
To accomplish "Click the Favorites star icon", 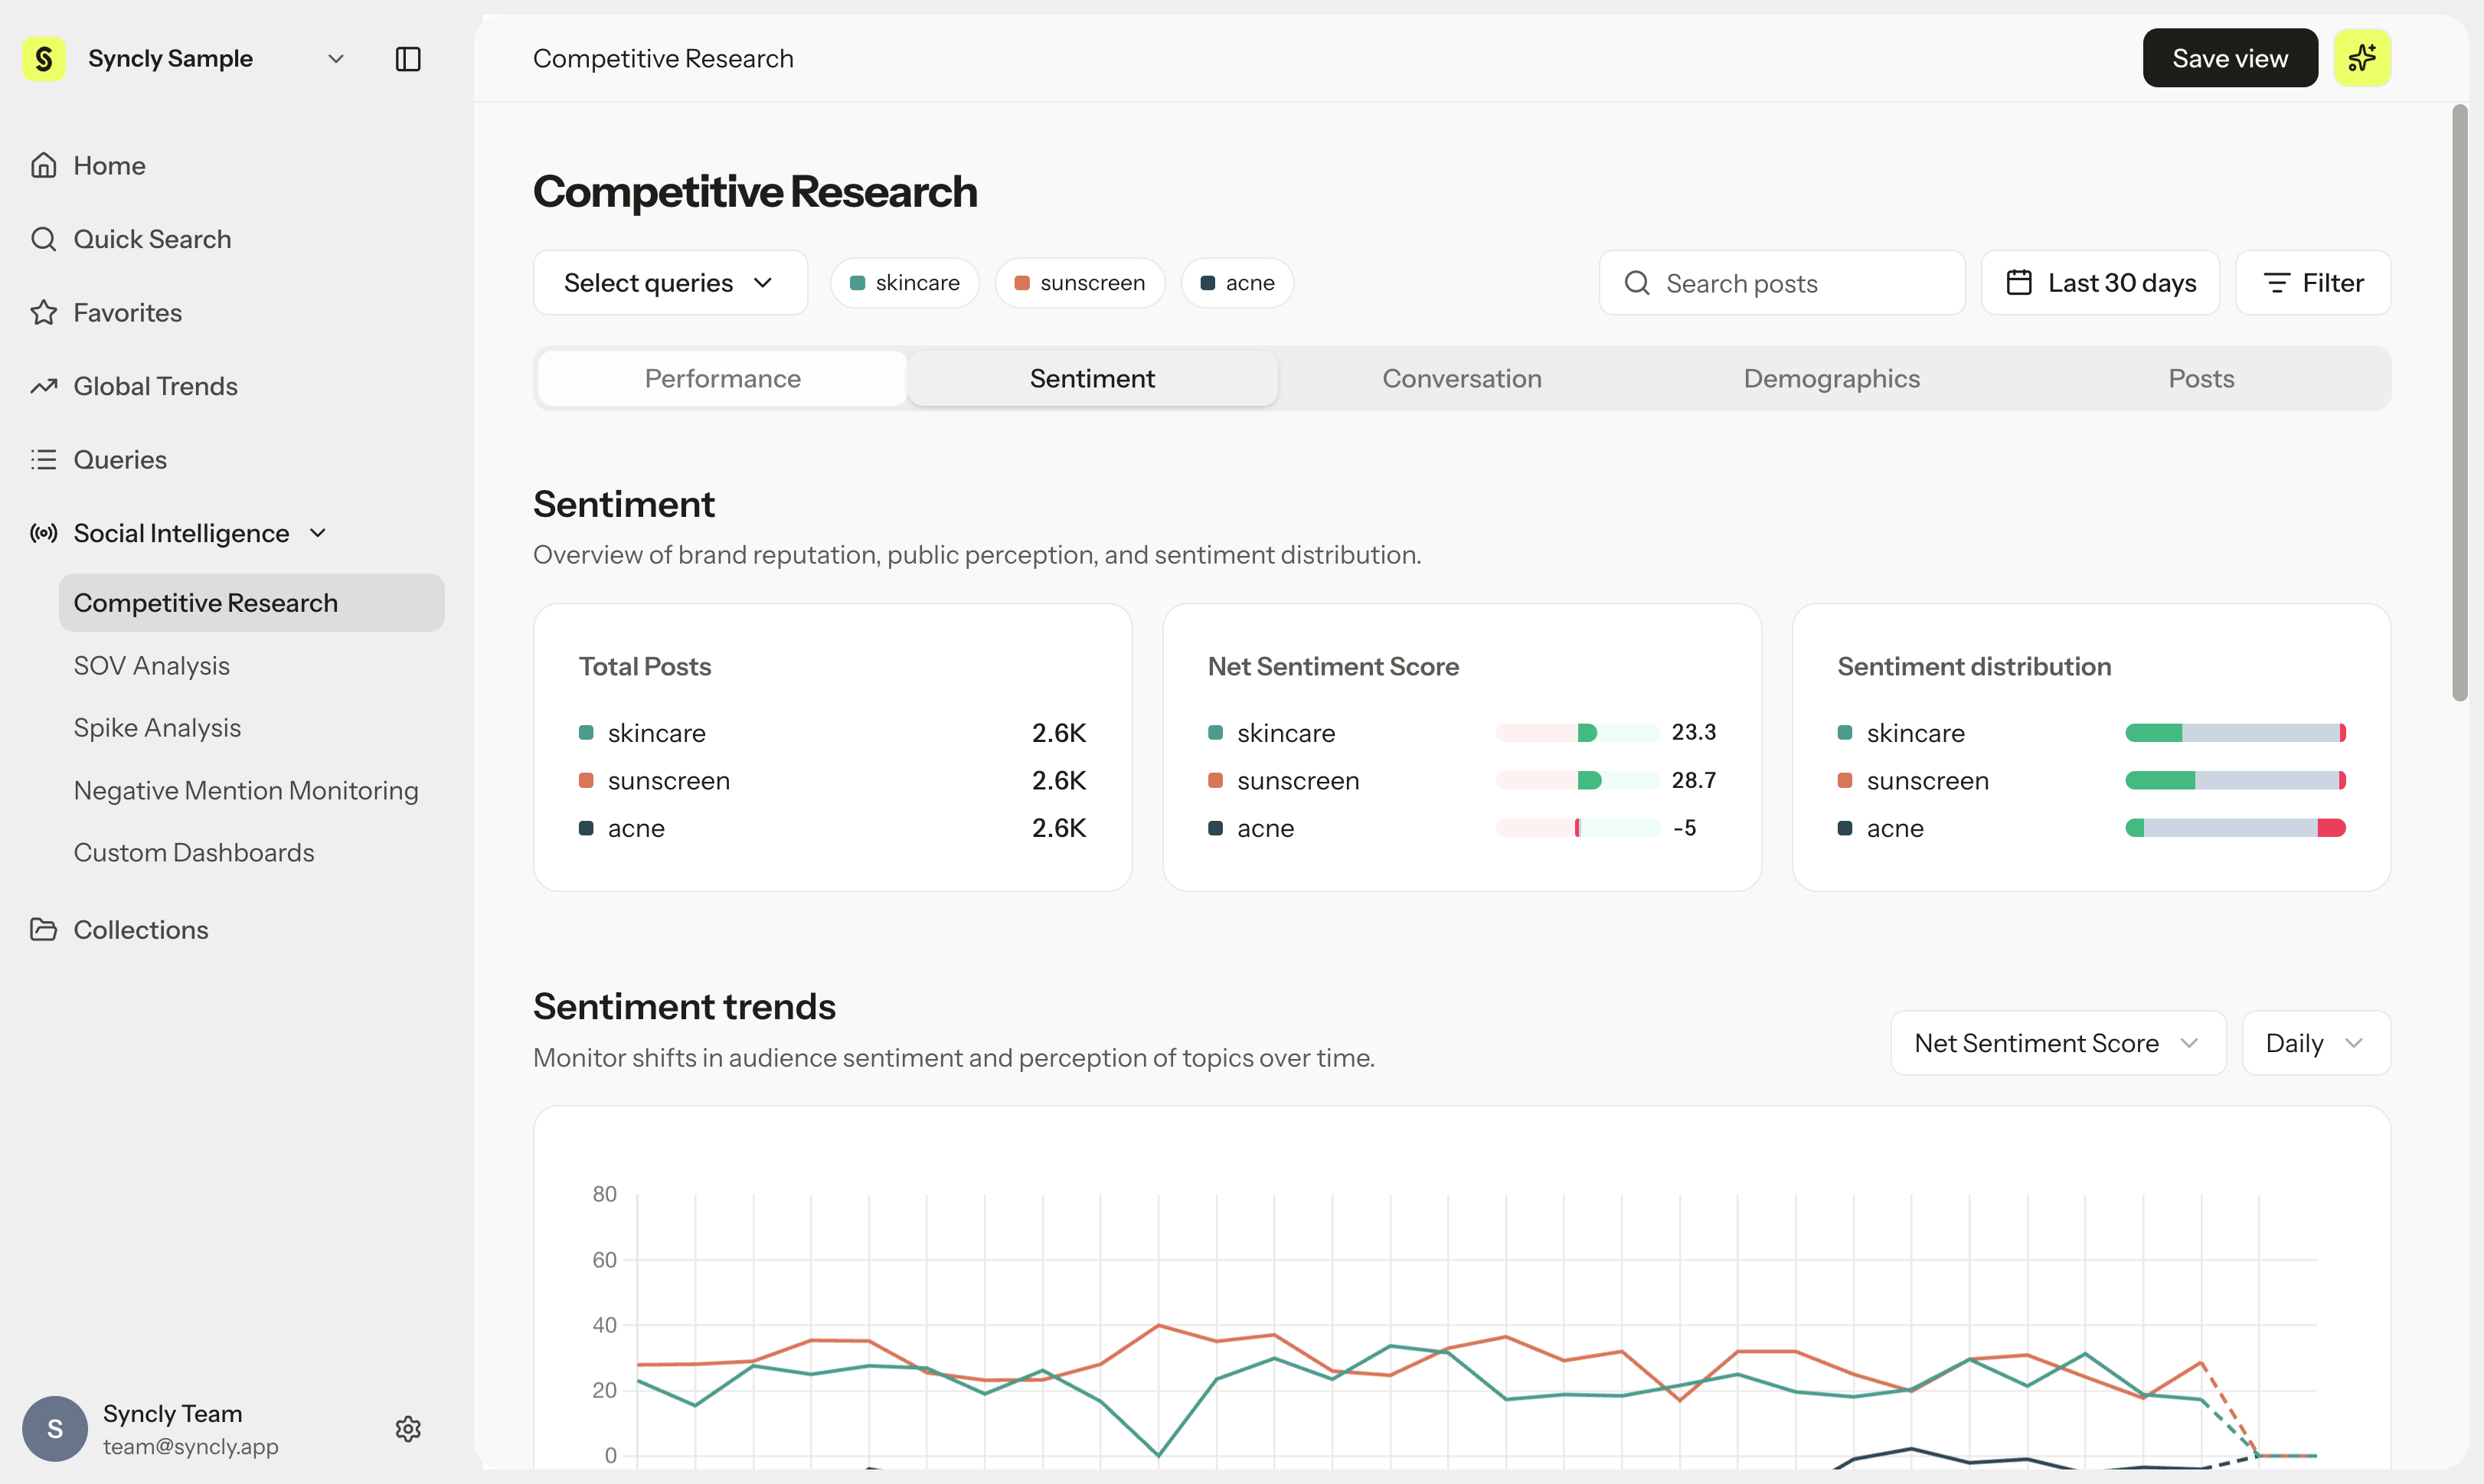I will point(43,312).
